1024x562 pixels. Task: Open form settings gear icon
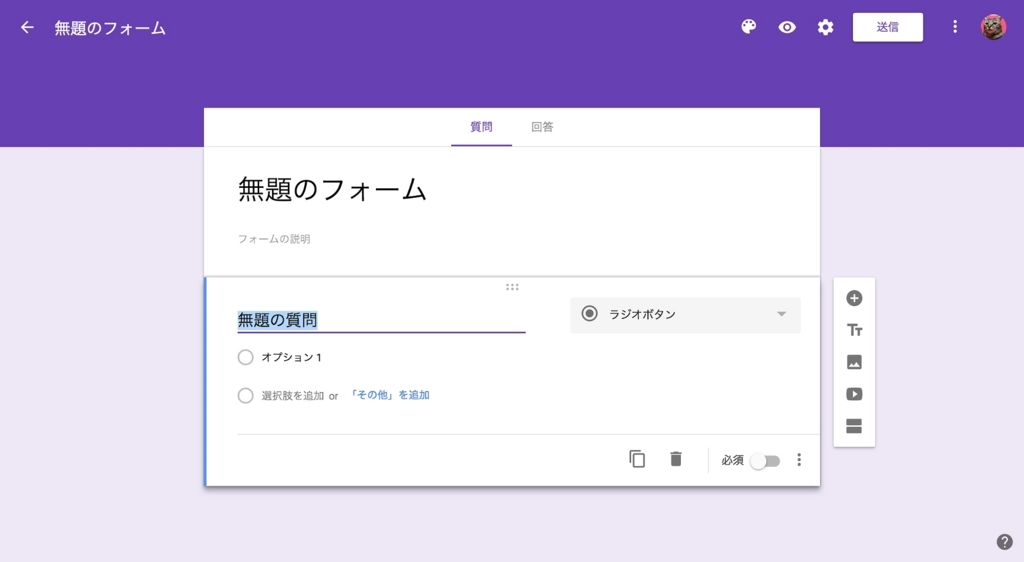825,27
